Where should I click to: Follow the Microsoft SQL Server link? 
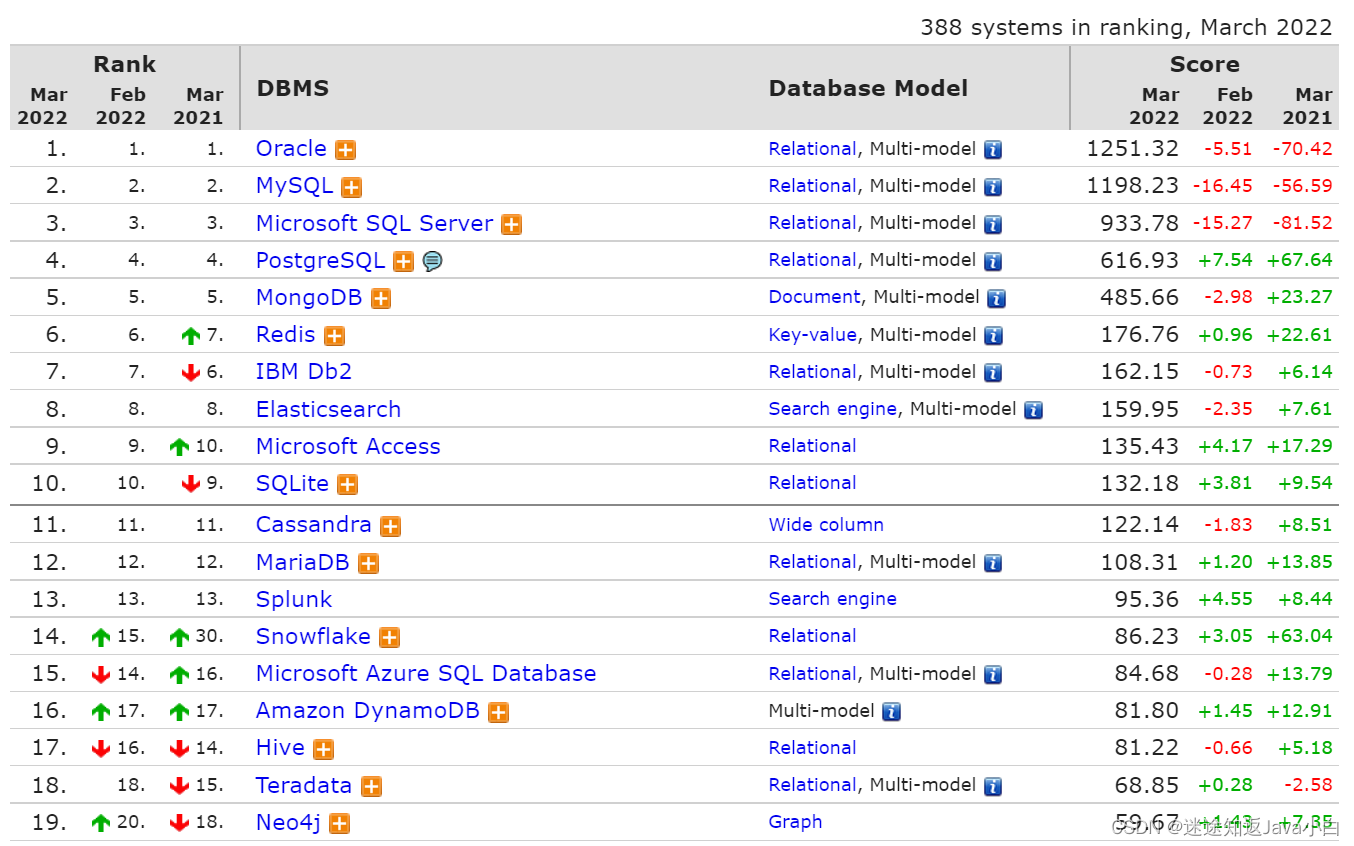(x=375, y=223)
